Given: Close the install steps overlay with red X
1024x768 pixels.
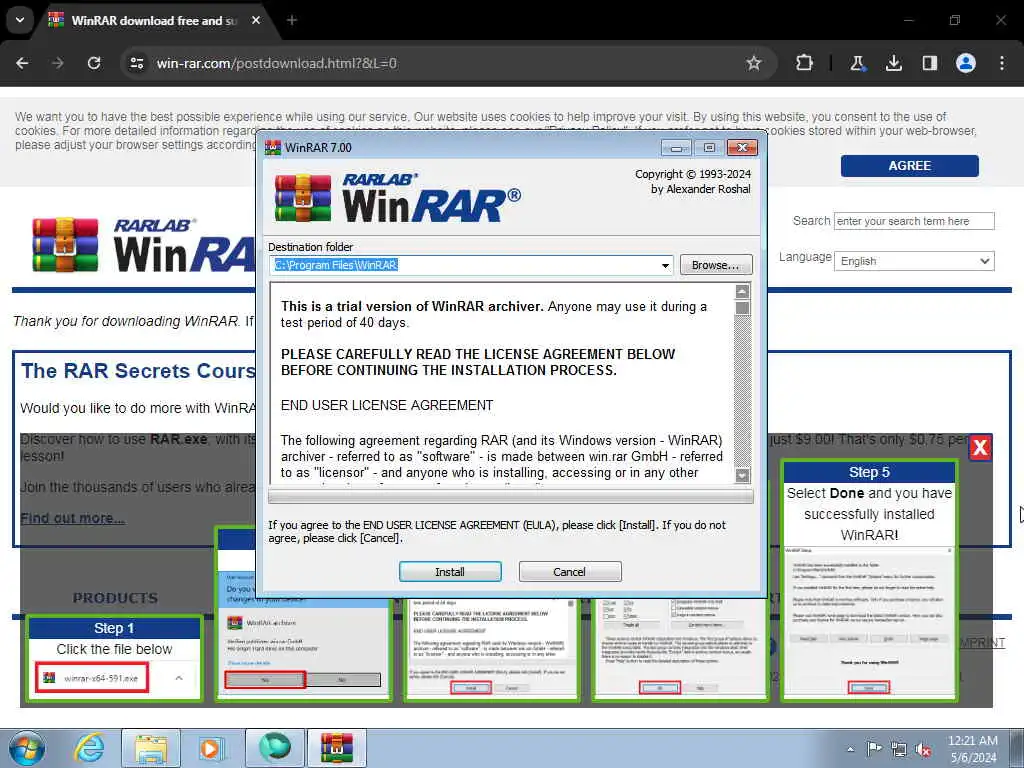Looking at the screenshot, I should [980, 447].
